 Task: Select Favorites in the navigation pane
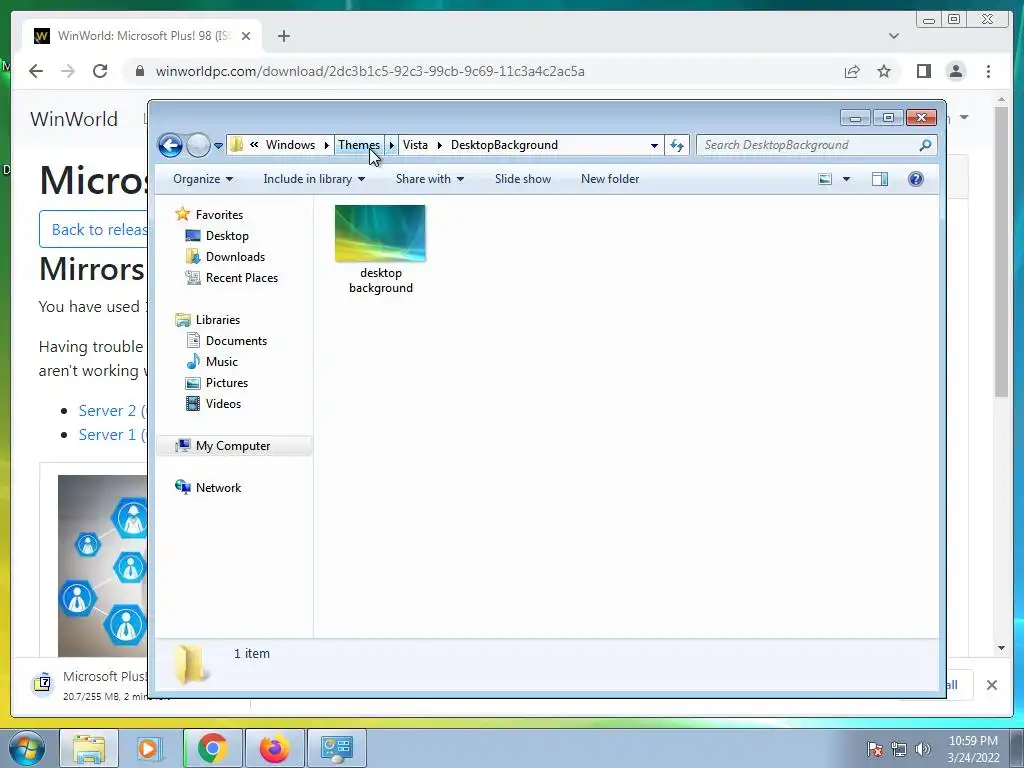tap(219, 214)
